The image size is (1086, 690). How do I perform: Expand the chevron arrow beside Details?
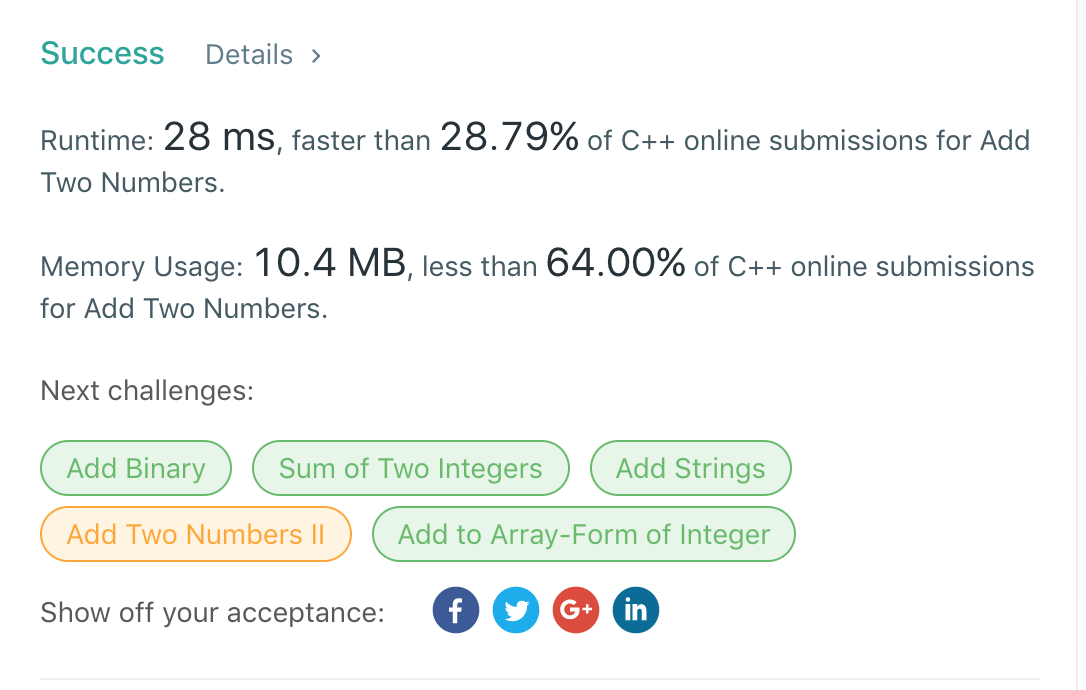(316, 55)
